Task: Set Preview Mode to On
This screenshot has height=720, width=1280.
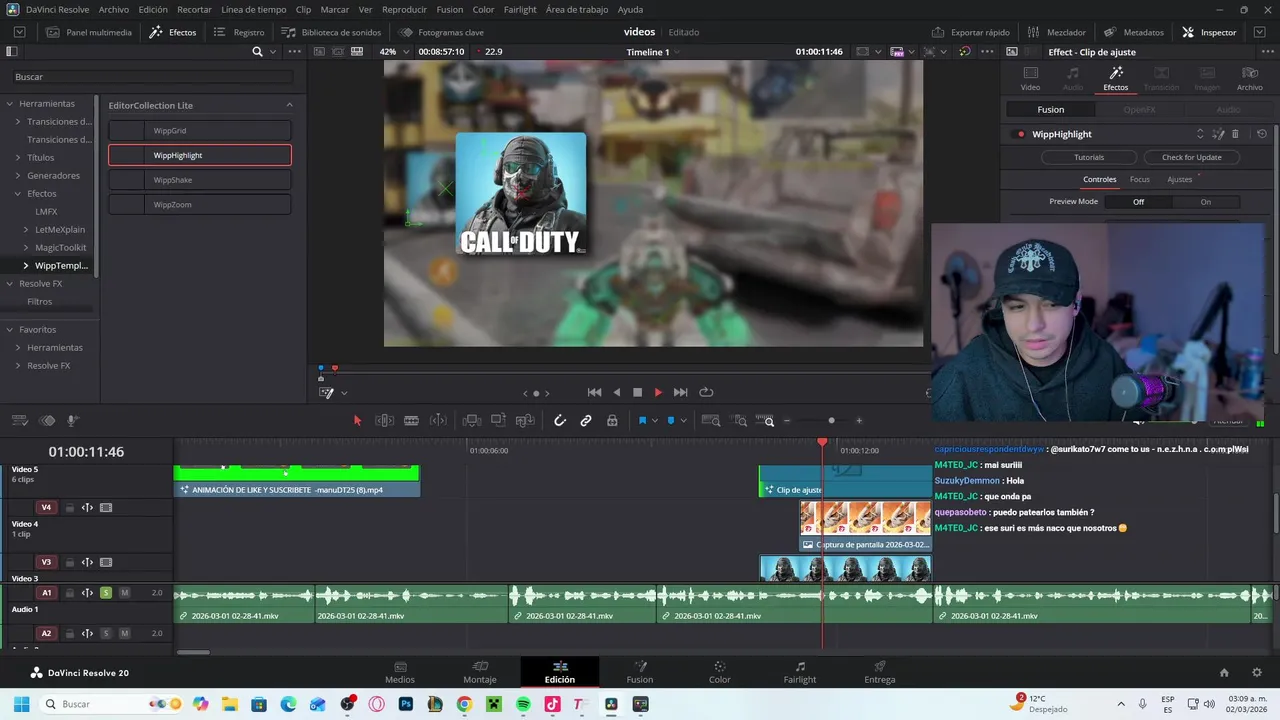Action: click(1206, 202)
